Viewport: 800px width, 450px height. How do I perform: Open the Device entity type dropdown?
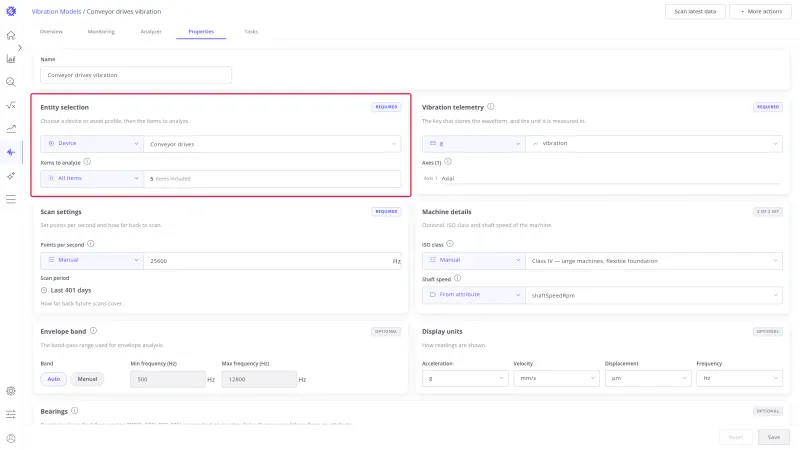(x=92, y=144)
